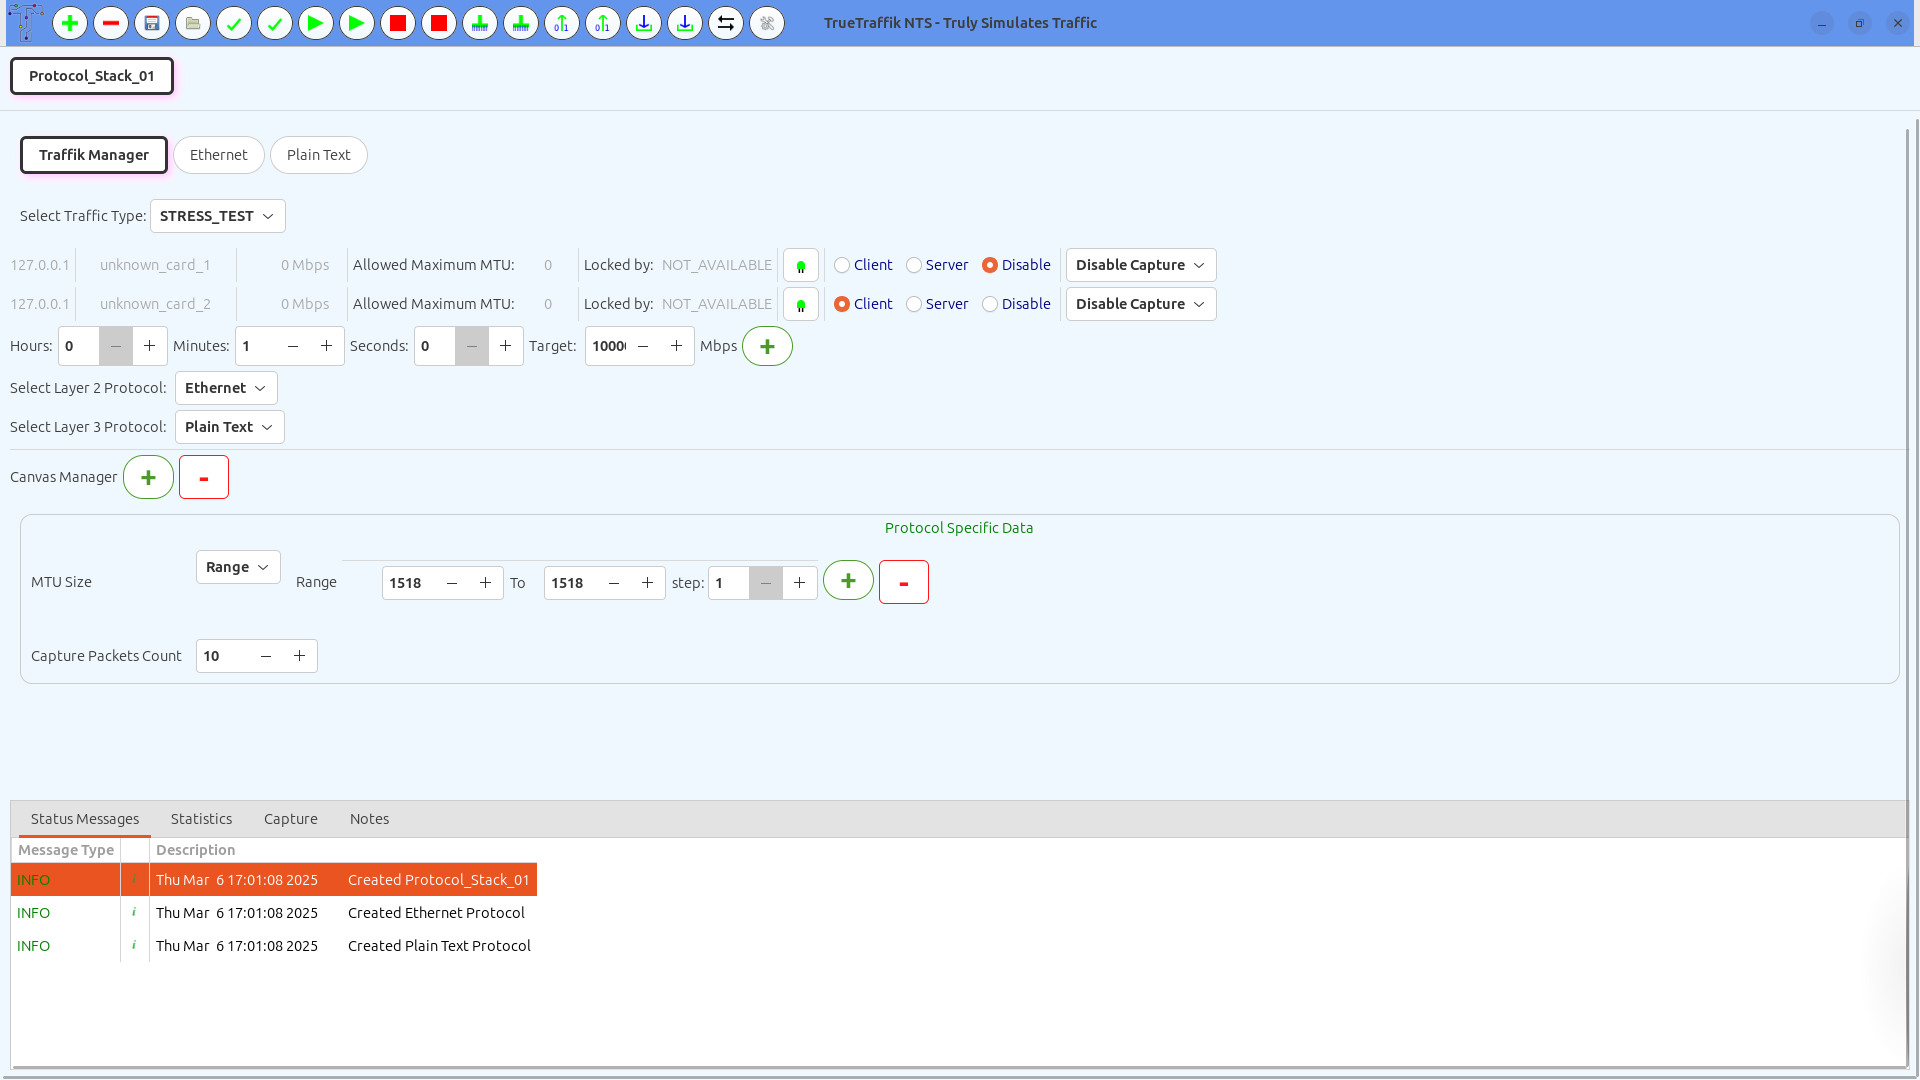Screen dimensions: 1920x1080
Task: Open the Statistics tab
Action: [x=201, y=819]
